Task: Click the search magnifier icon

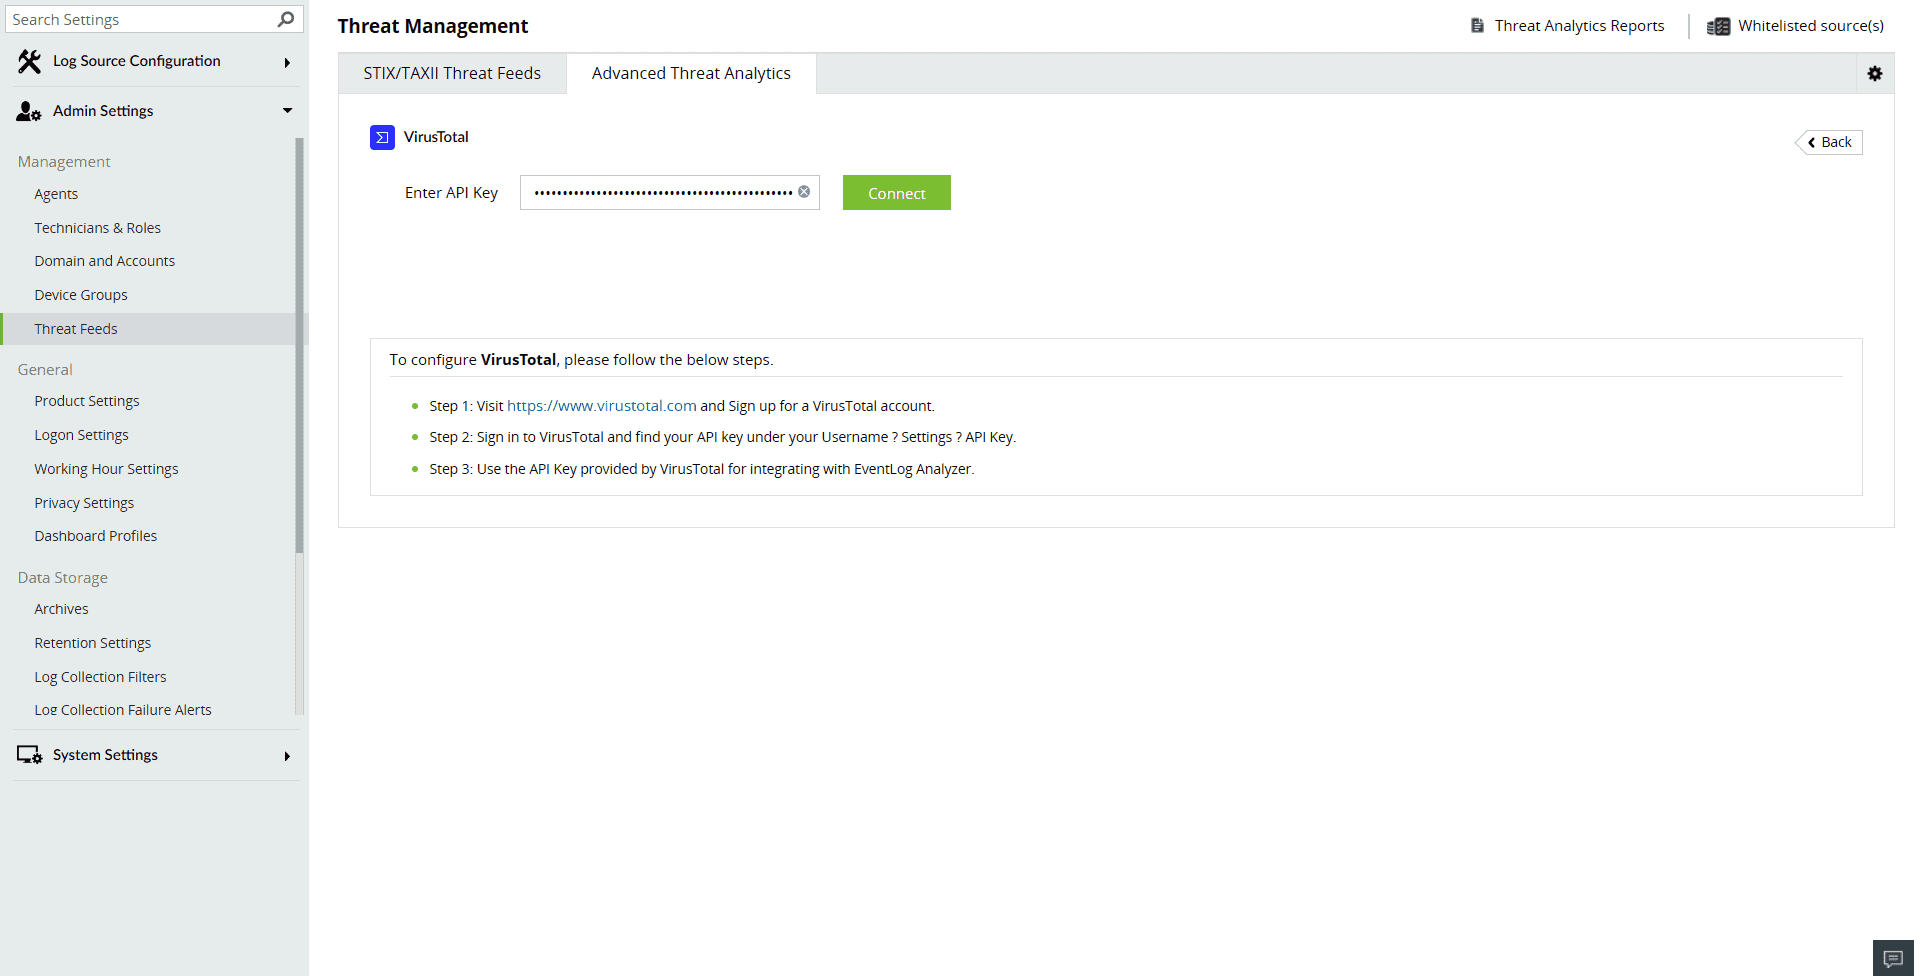Action: pos(286,19)
